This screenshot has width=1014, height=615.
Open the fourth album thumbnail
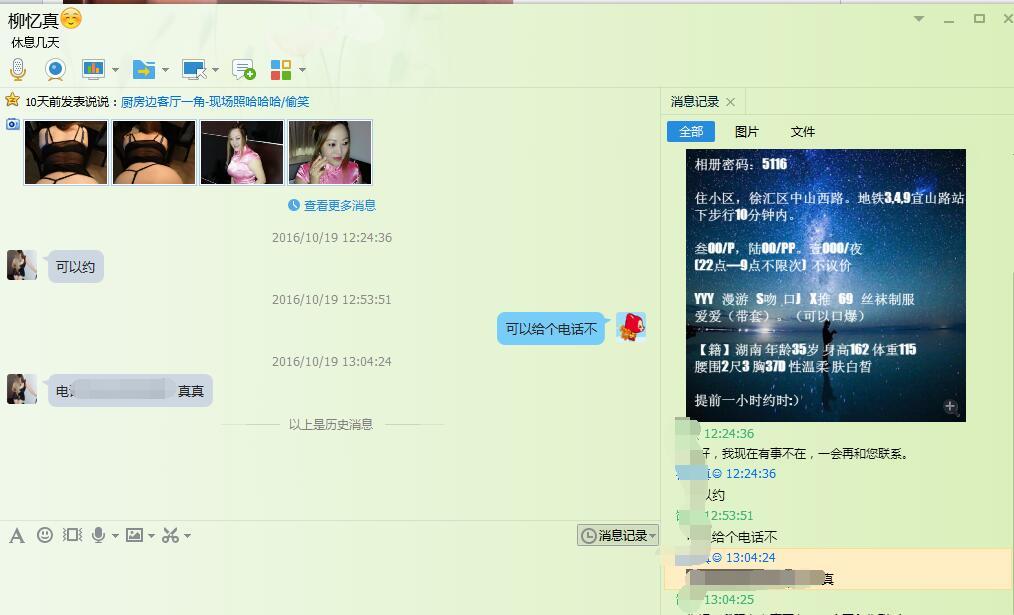coord(330,153)
